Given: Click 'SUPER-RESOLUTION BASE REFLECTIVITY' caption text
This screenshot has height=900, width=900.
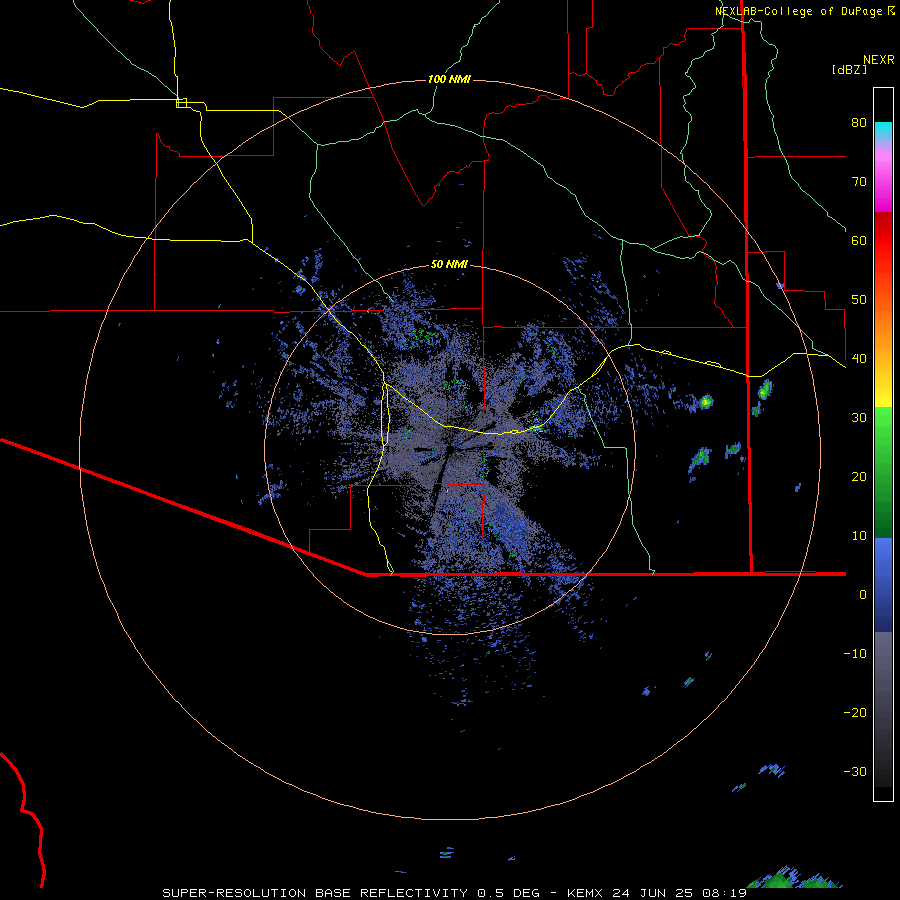Looking at the screenshot, I should [315, 893].
